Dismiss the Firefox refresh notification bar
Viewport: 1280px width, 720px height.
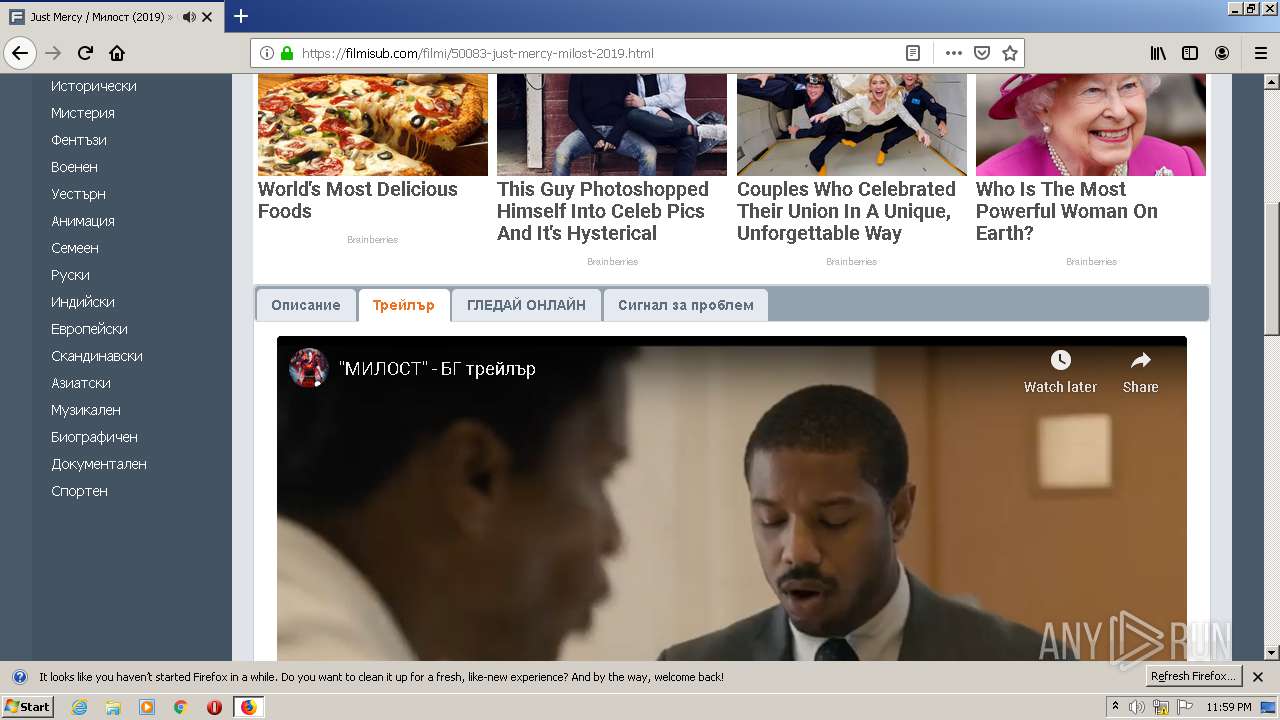[x=1258, y=677]
